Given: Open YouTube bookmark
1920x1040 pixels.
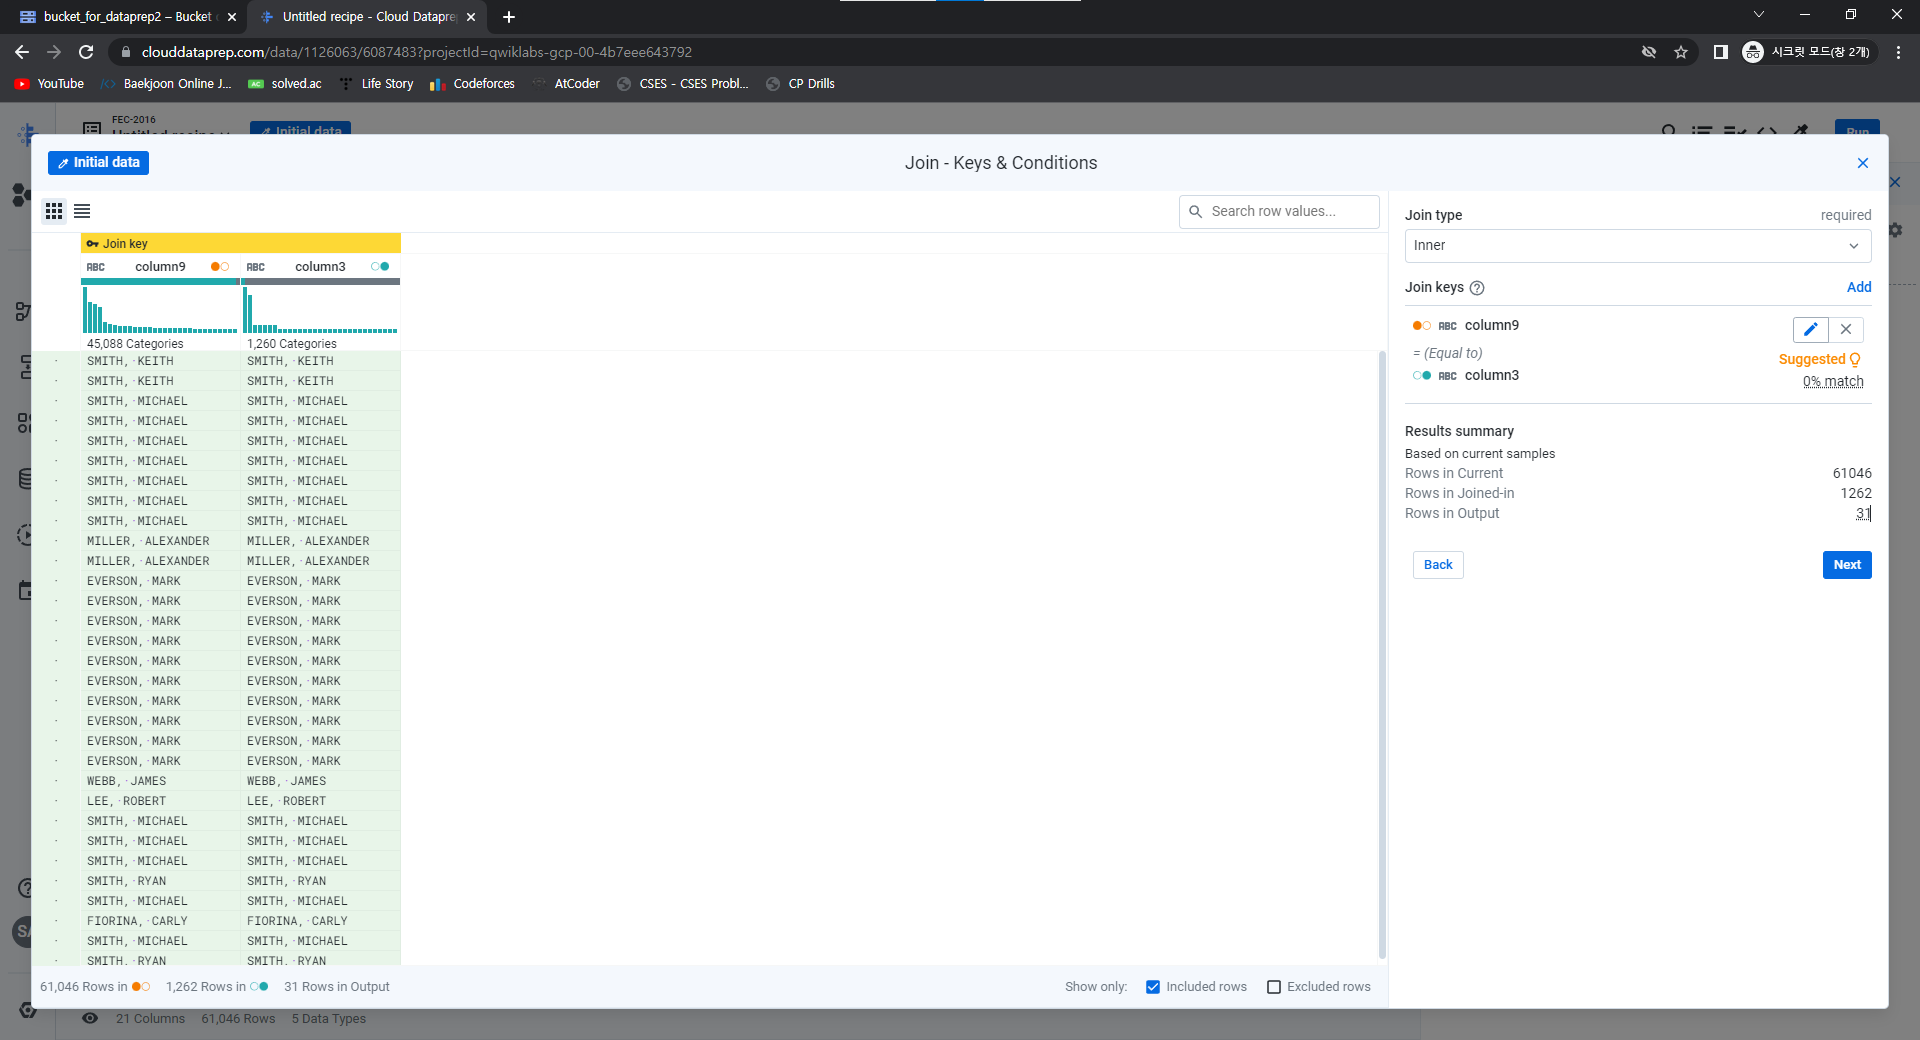Looking at the screenshot, I should pyautogui.click(x=49, y=84).
